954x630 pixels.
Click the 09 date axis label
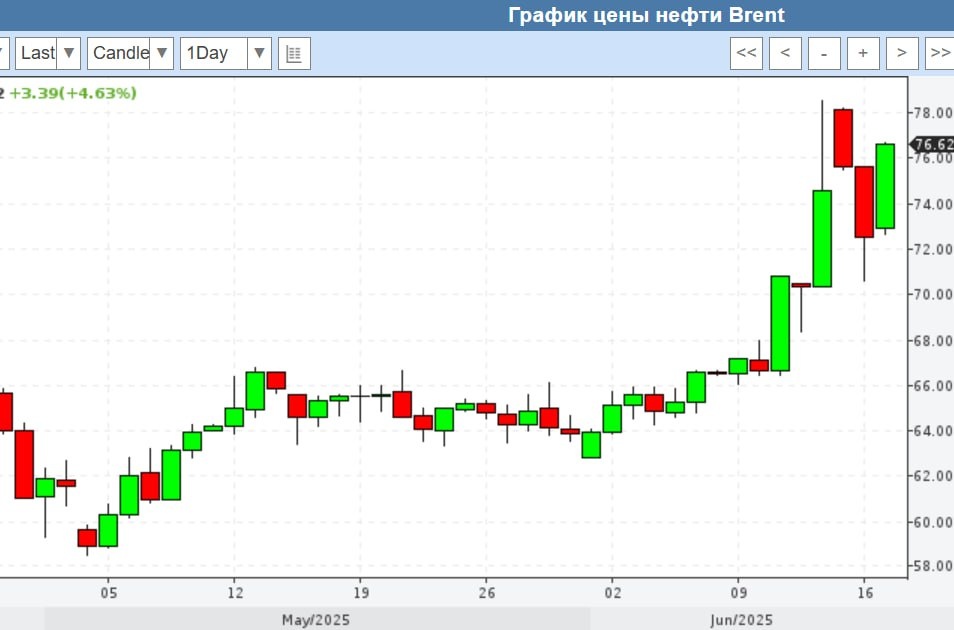point(738,593)
